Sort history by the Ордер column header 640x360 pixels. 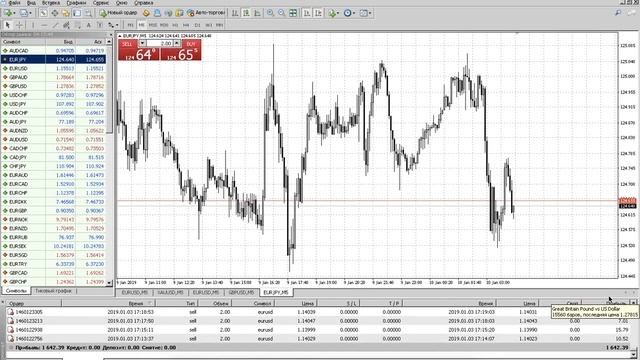pos(33,303)
